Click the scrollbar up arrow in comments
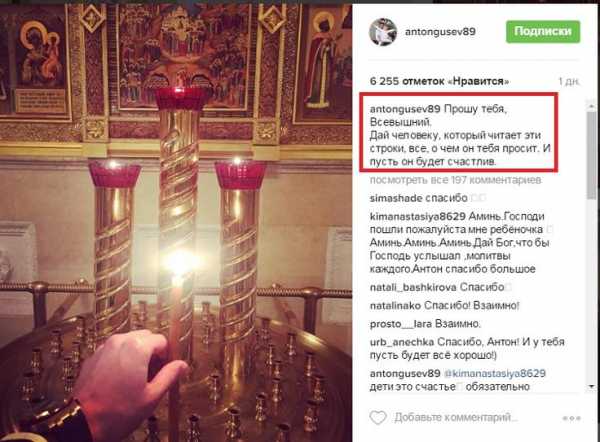The height and width of the screenshot is (442, 600). [592, 106]
